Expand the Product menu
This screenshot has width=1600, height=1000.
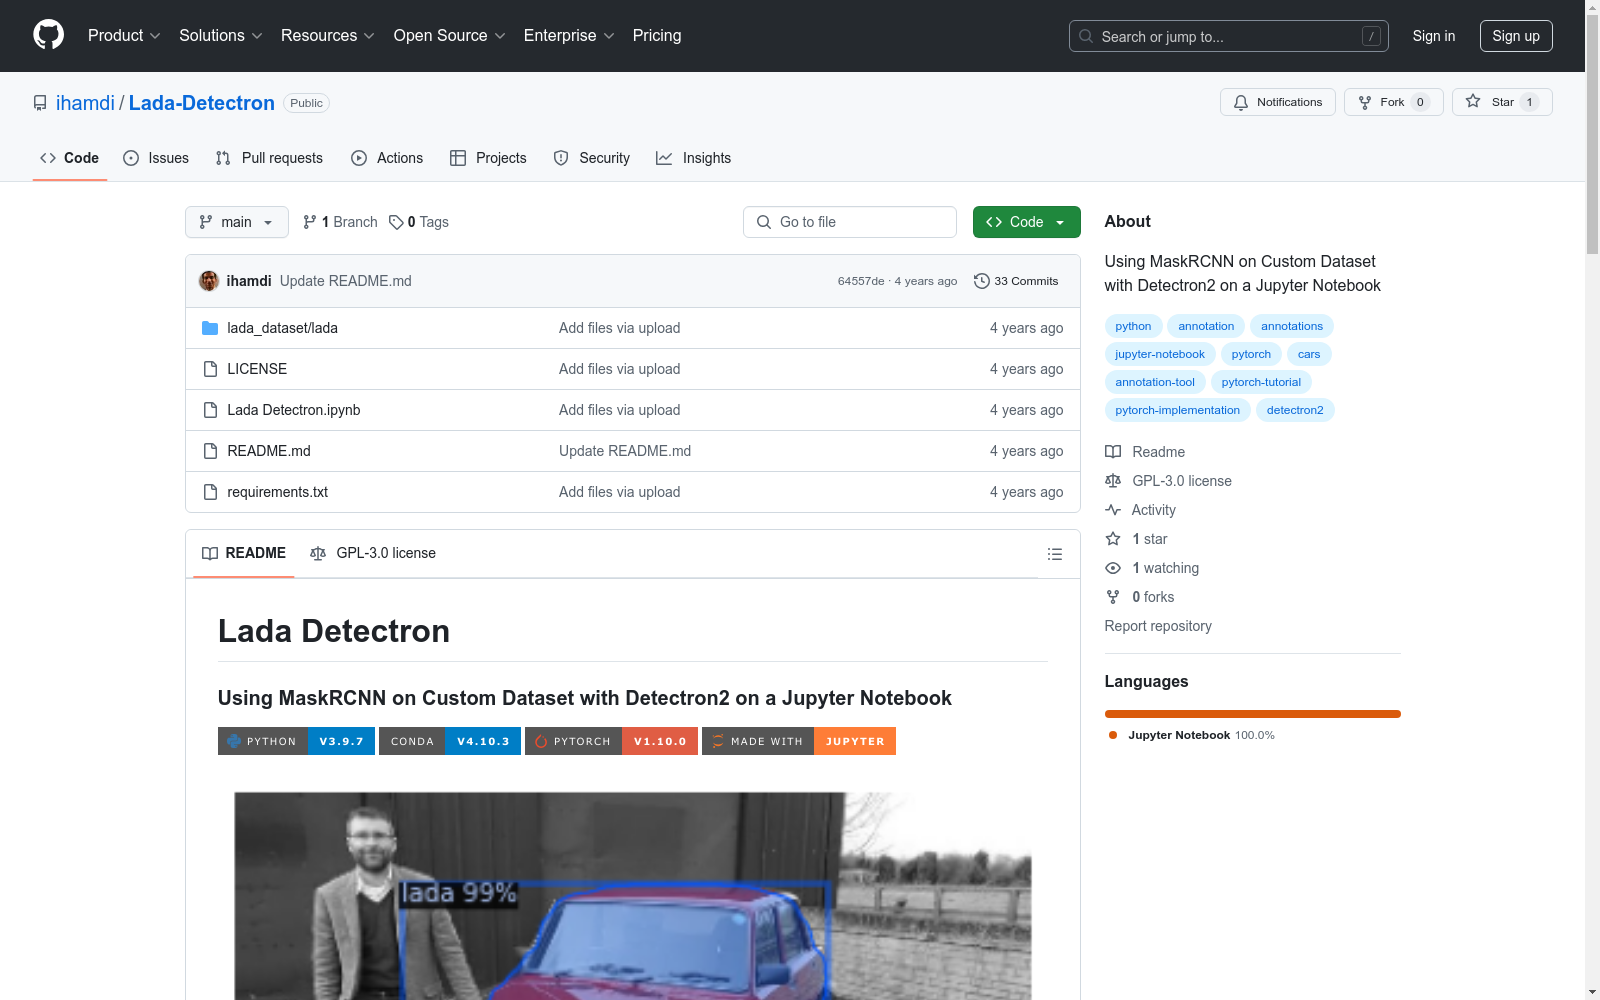point(124,36)
